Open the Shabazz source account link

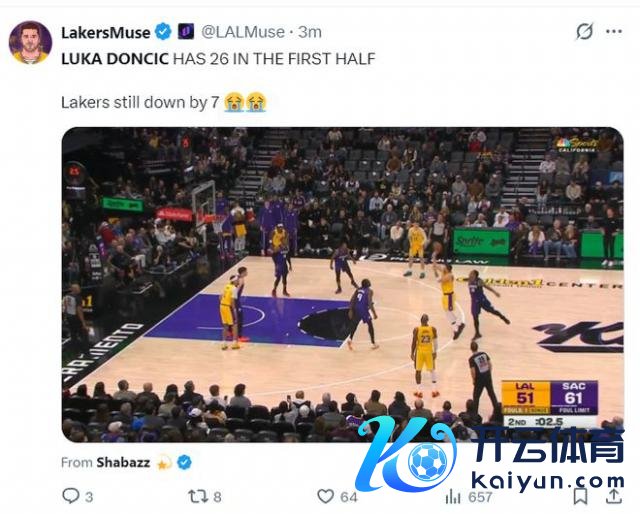pyautogui.click(x=123, y=463)
